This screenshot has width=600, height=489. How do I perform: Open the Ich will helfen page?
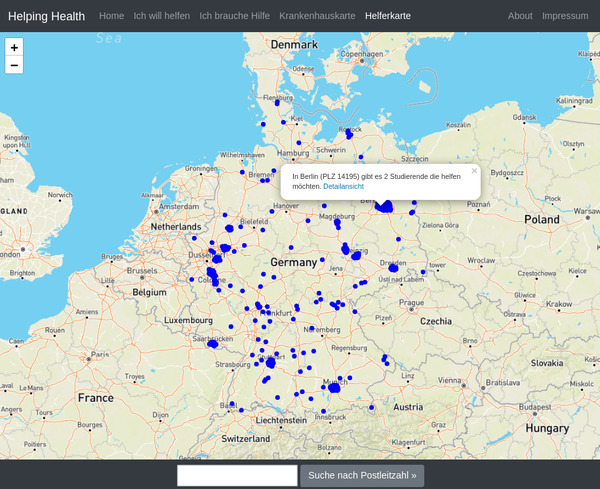[x=161, y=16]
